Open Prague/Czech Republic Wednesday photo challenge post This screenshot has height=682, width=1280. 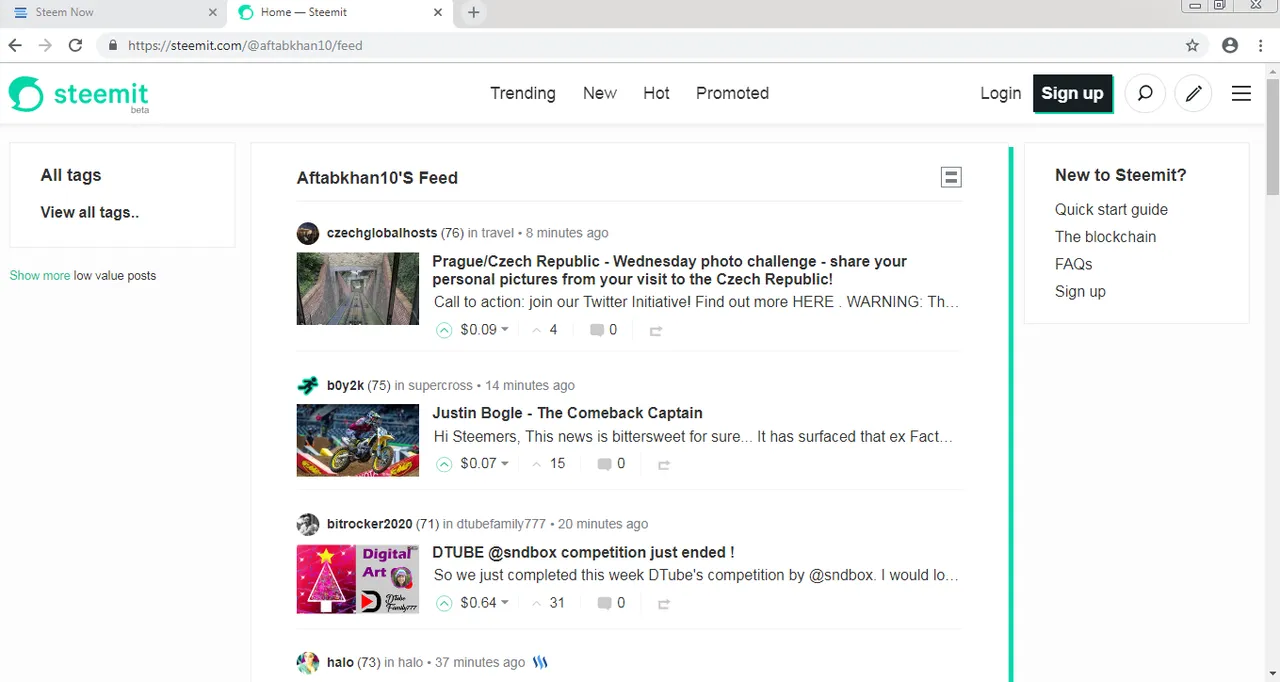click(669, 270)
